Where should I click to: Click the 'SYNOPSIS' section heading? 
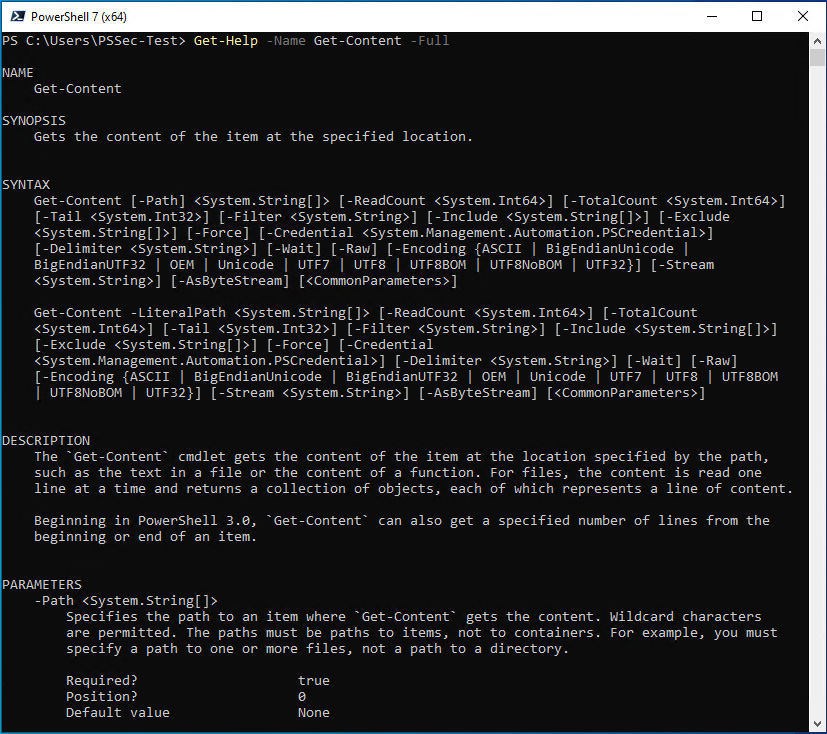coord(34,121)
